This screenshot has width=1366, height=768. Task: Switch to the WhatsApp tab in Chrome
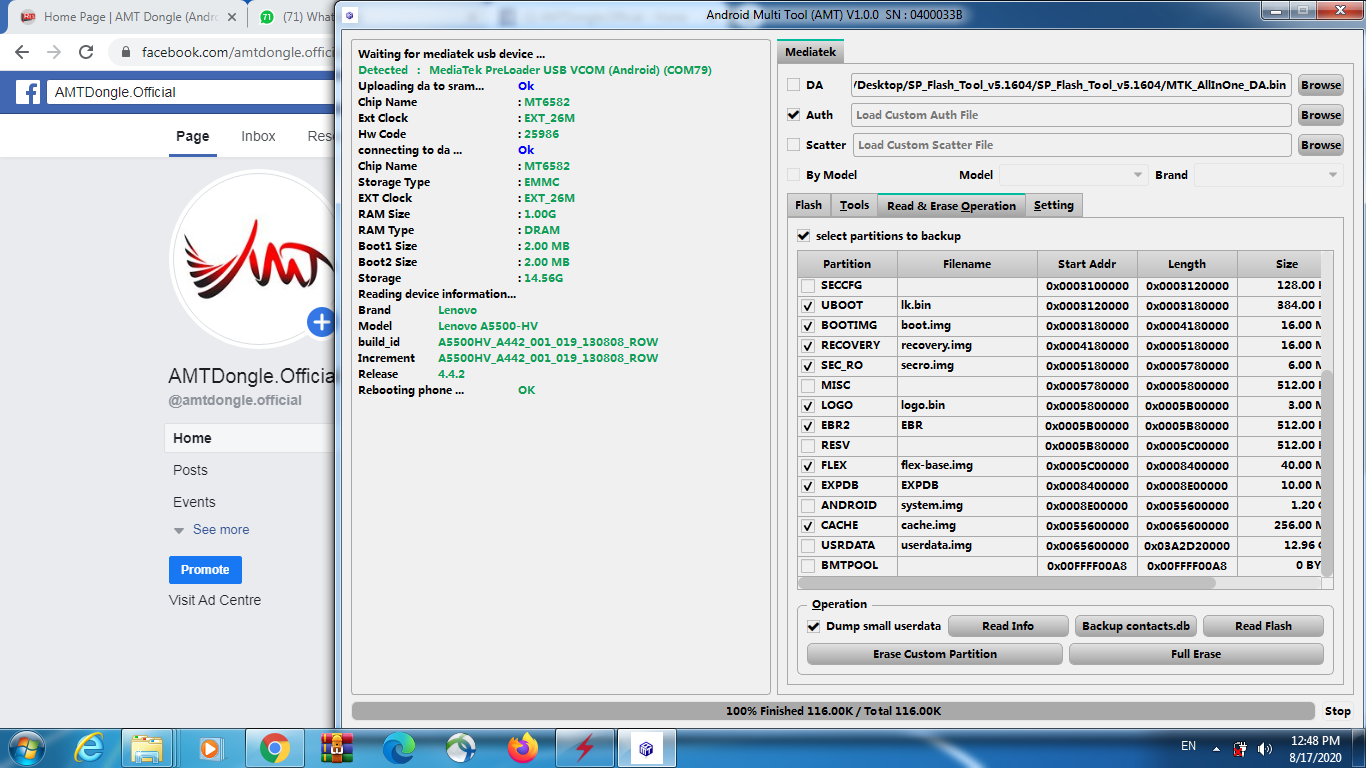295,17
